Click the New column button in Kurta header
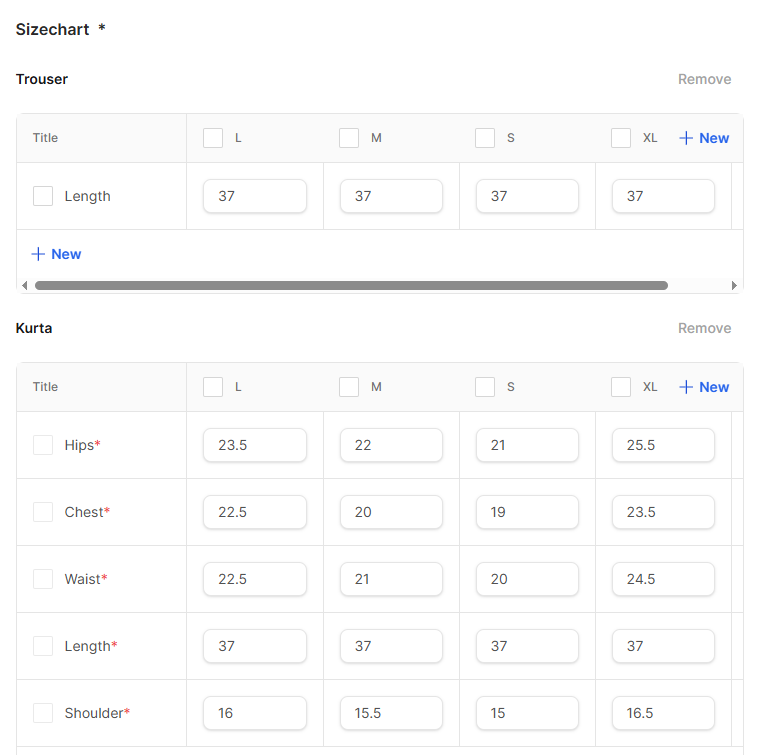Image resolution: width=763 pixels, height=755 pixels. pos(704,387)
